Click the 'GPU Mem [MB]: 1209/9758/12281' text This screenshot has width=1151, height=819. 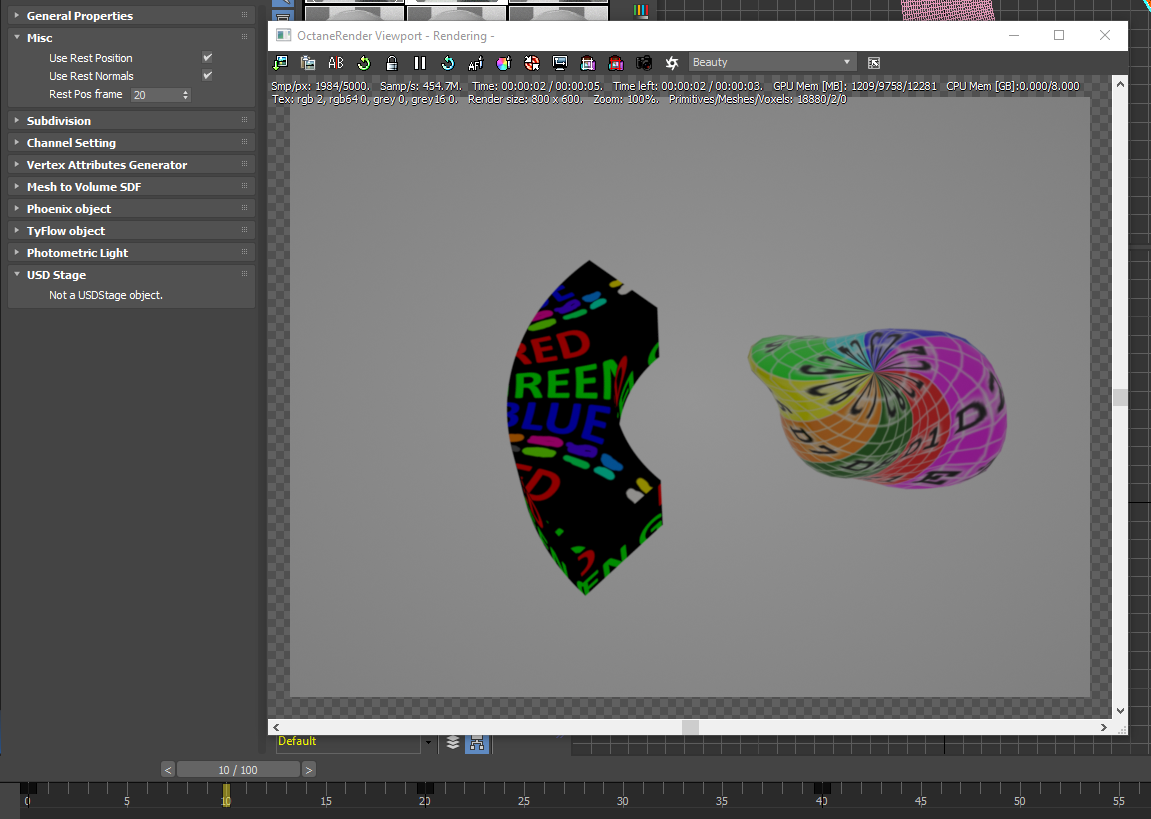[x=855, y=86]
